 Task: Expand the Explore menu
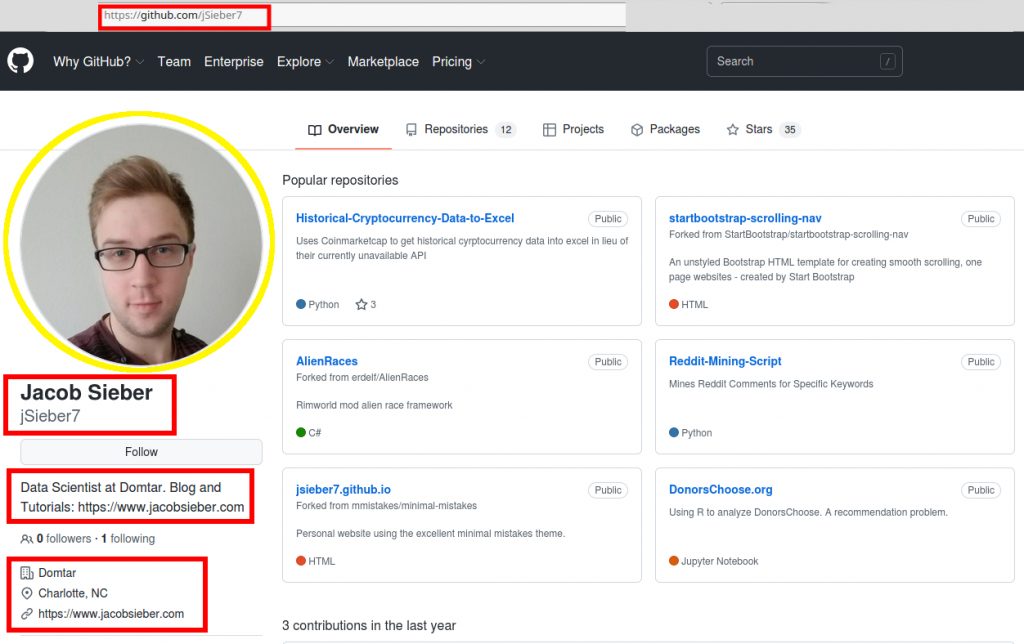(x=305, y=61)
